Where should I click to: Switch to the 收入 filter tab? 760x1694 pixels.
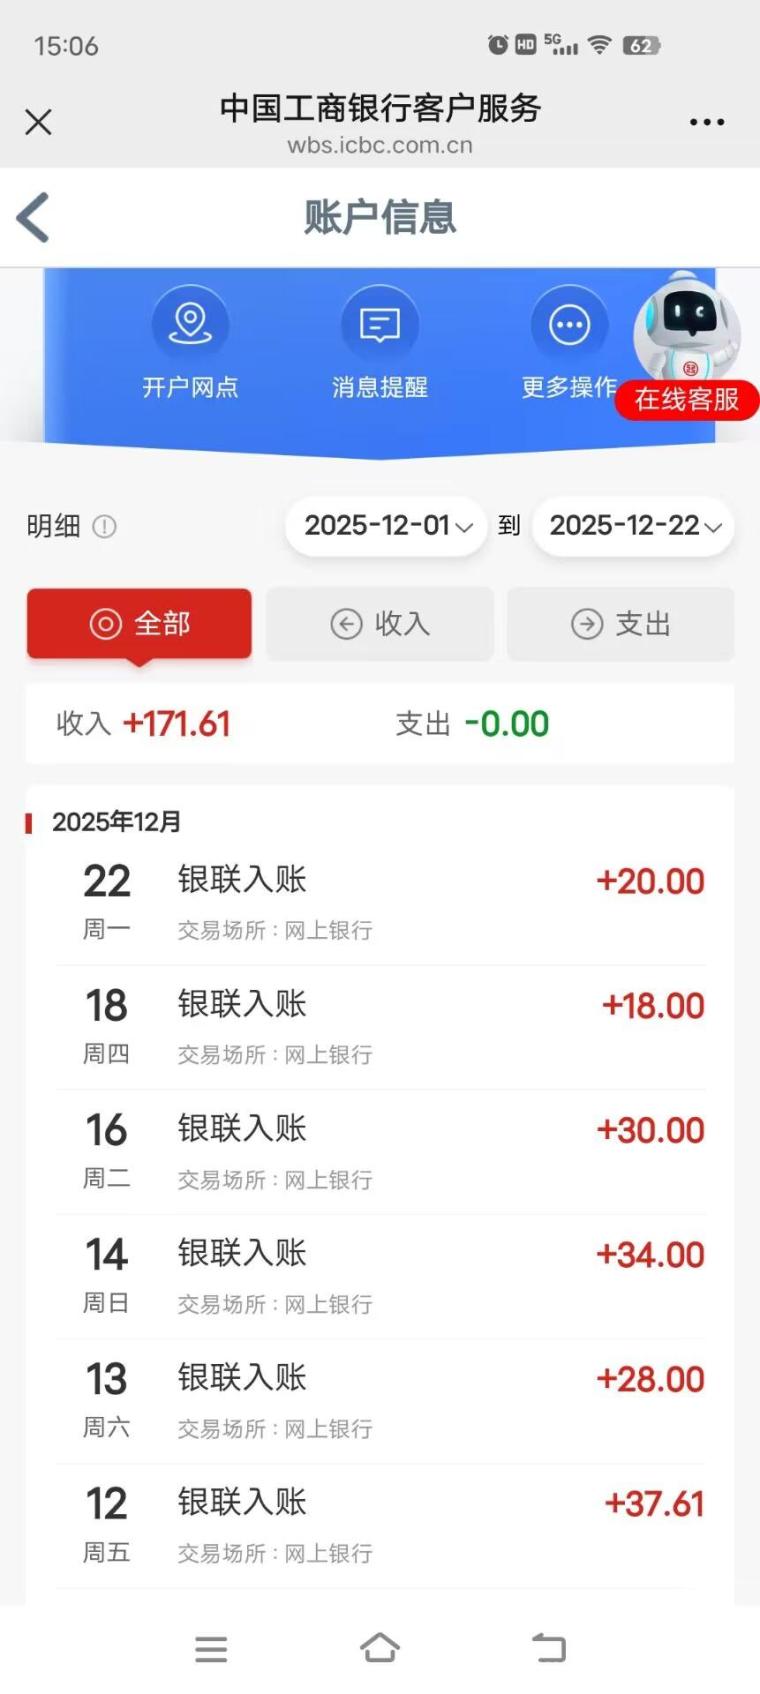pyautogui.click(x=380, y=624)
